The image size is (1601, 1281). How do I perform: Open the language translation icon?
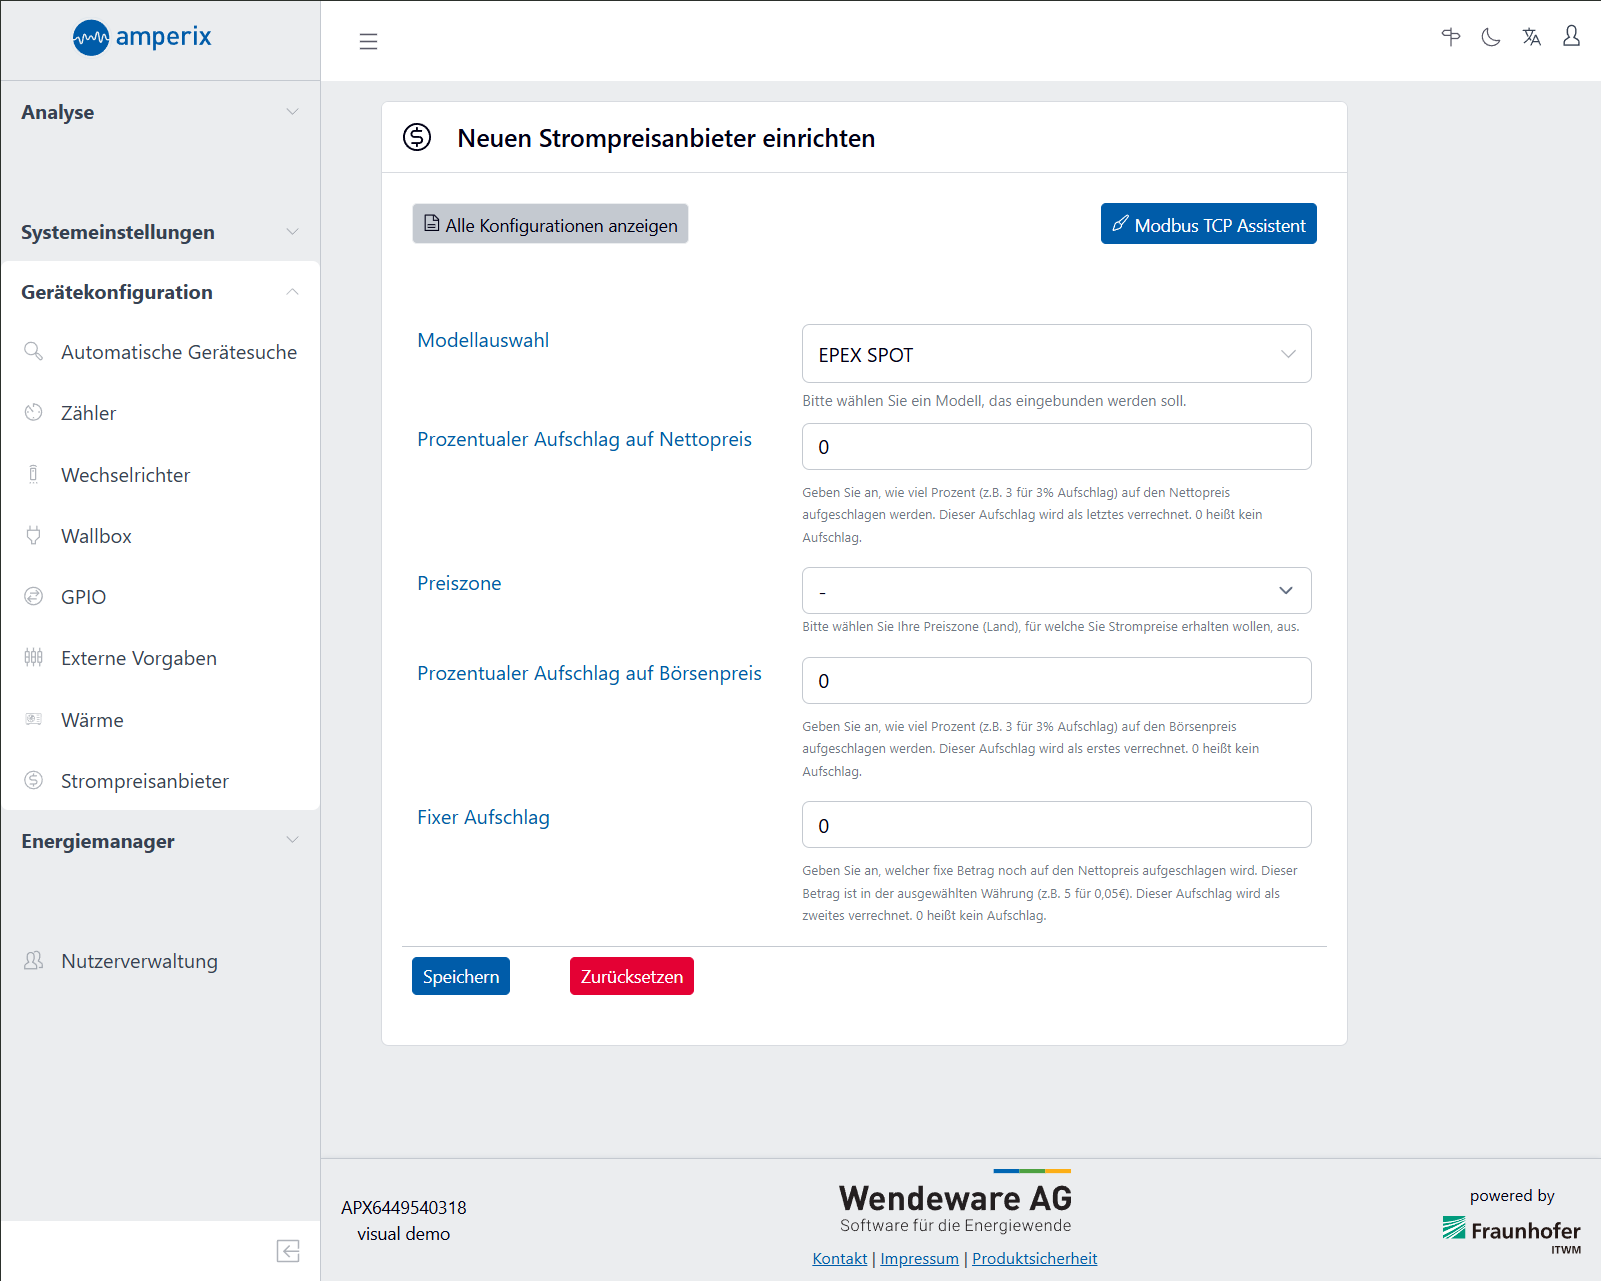1531,38
